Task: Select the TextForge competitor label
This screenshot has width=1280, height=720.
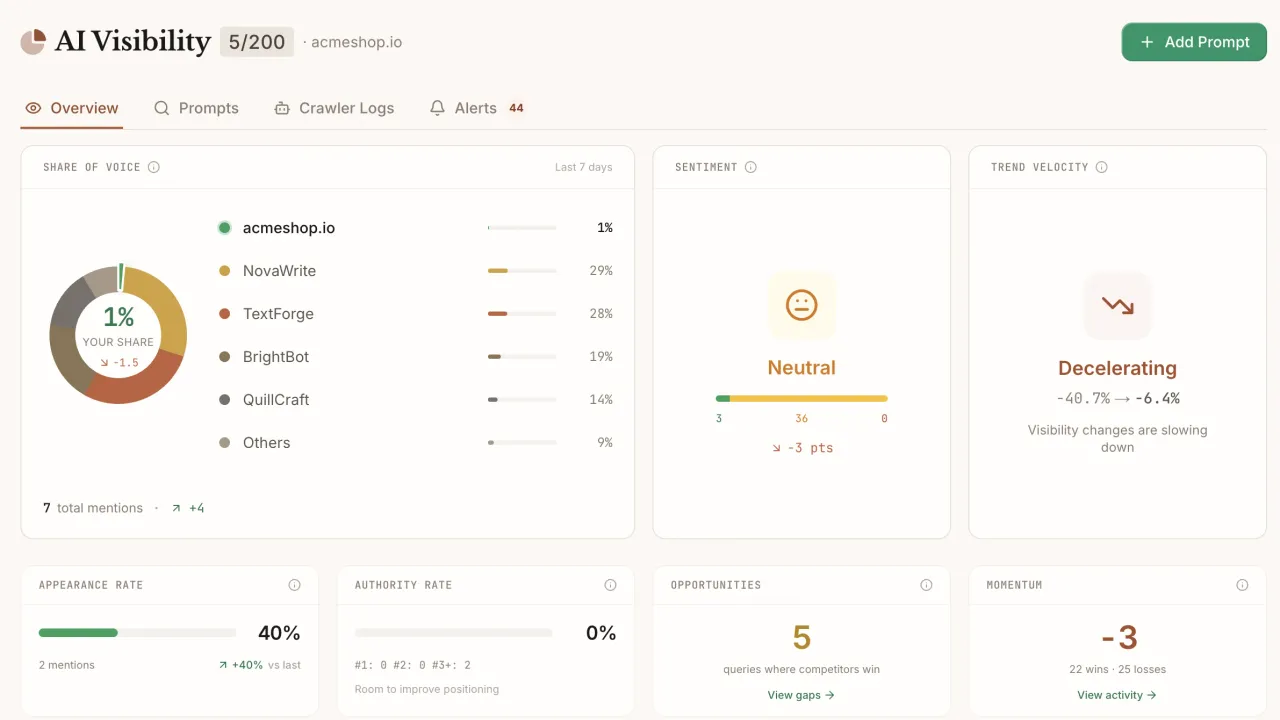Action: coord(278,314)
